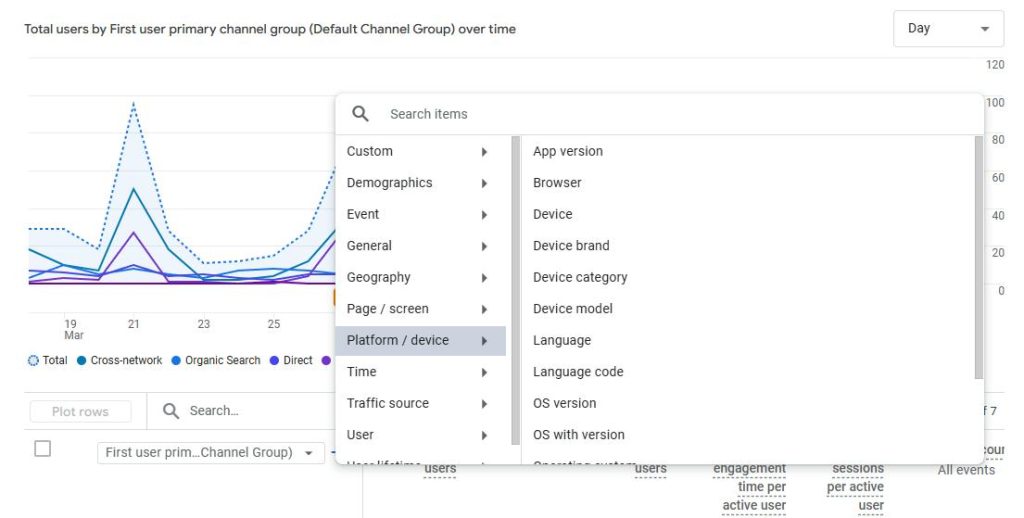Select the Platform / device category

tap(421, 340)
